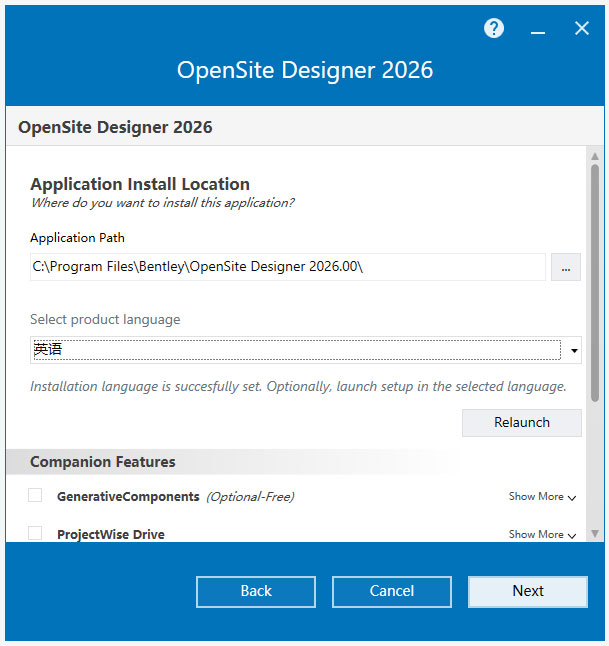Browse for application path with ellipsis button
This screenshot has height=646, width=609.
[x=566, y=267]
